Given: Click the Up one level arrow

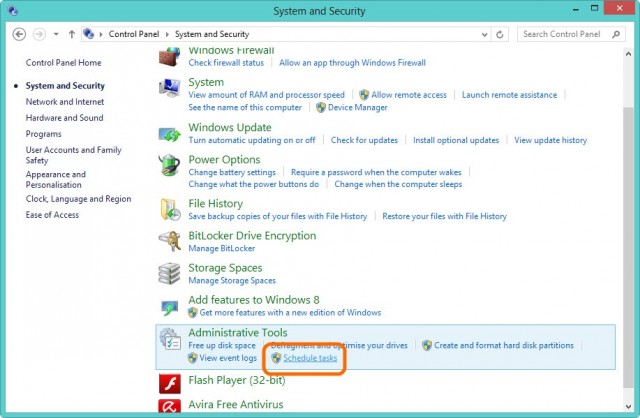Looking at the screenshot, I should pos(72,34).
